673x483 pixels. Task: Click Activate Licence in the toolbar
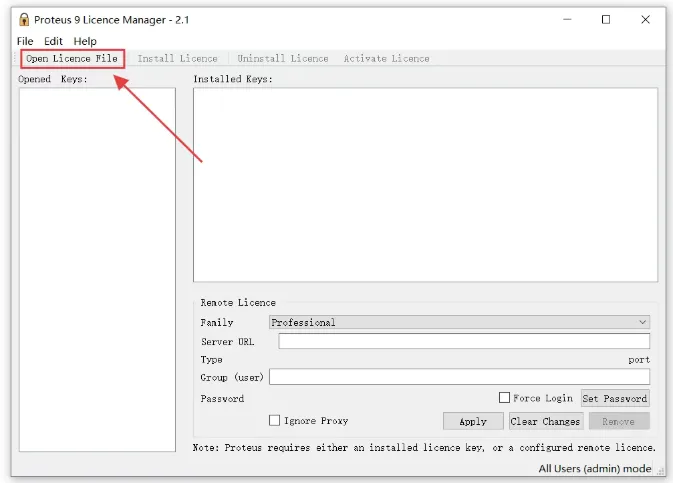click(x=386, y=58)
